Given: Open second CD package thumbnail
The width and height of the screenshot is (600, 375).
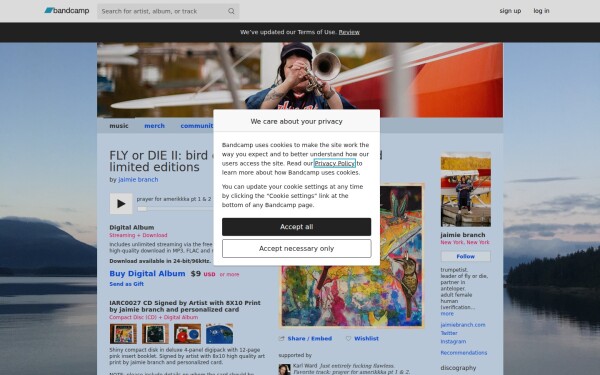Looking at the screenshot, I should pos(155,334).
